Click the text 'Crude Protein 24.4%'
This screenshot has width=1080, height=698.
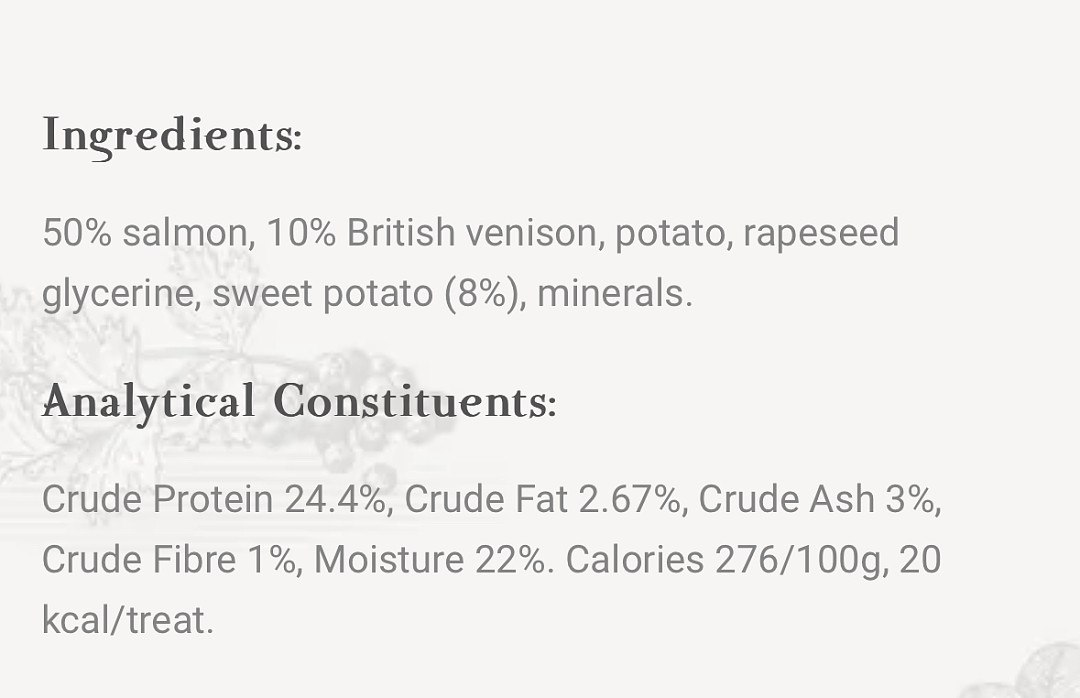[x=214, y=499]
